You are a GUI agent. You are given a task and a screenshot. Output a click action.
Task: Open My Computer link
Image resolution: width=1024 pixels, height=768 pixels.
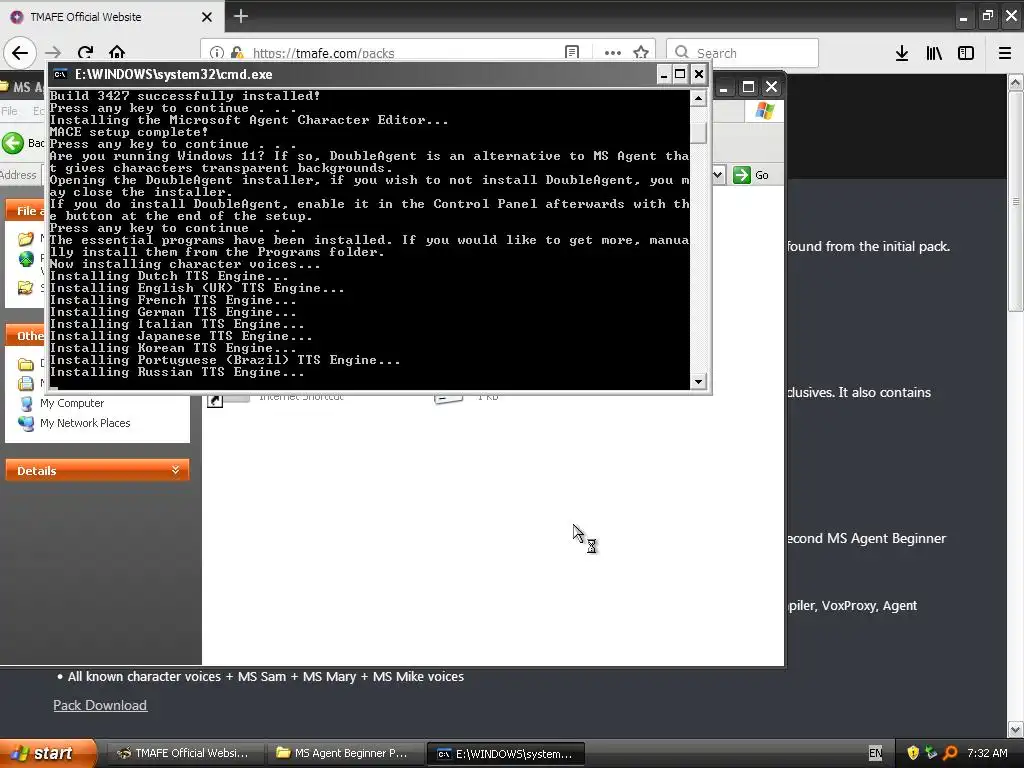(72, 404)
